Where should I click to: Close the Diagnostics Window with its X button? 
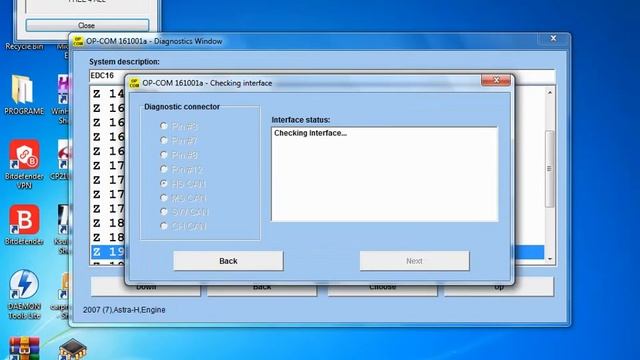[553, 38]
